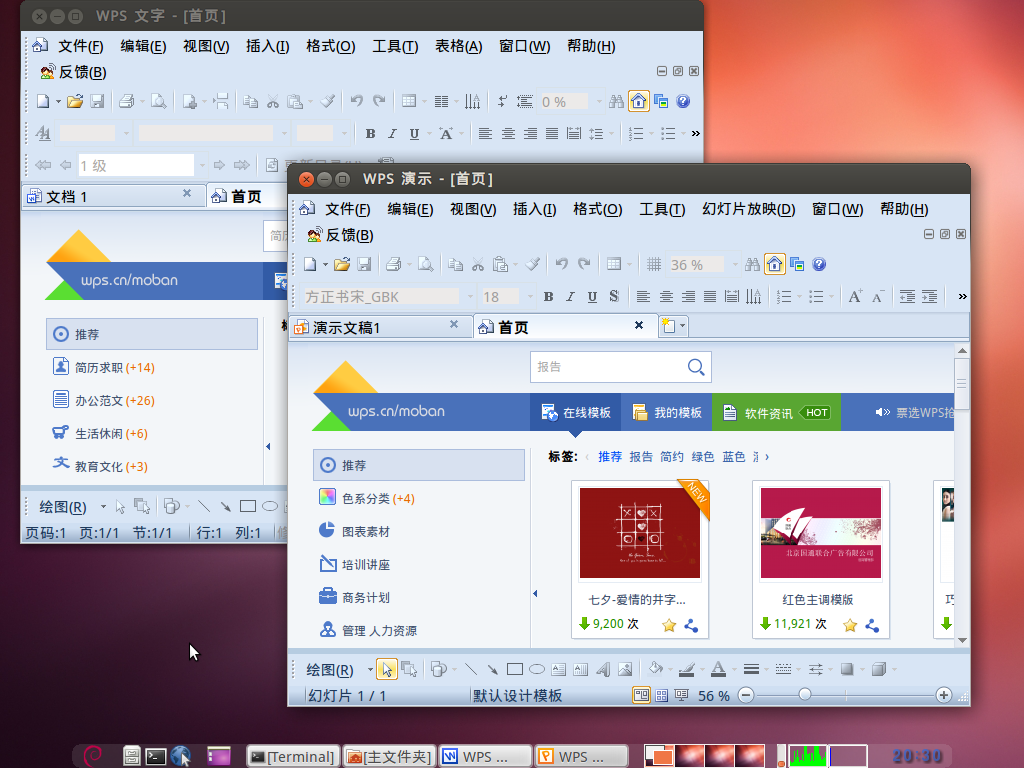Select Arrow tool in Presentation drawing toolbar
This screenshot has height=768, width=1024.
pyautogui.click(x=492, y=669)
